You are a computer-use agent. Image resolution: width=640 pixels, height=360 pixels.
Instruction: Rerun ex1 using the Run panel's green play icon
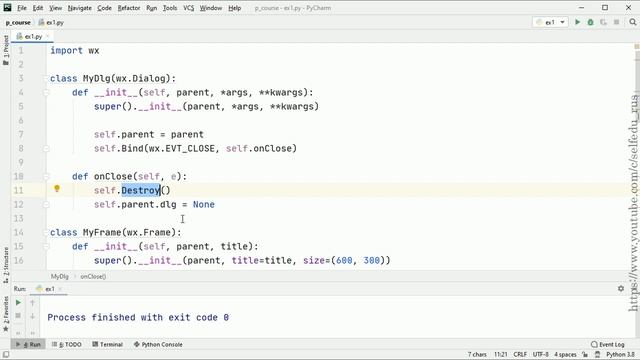coord(18,302)
